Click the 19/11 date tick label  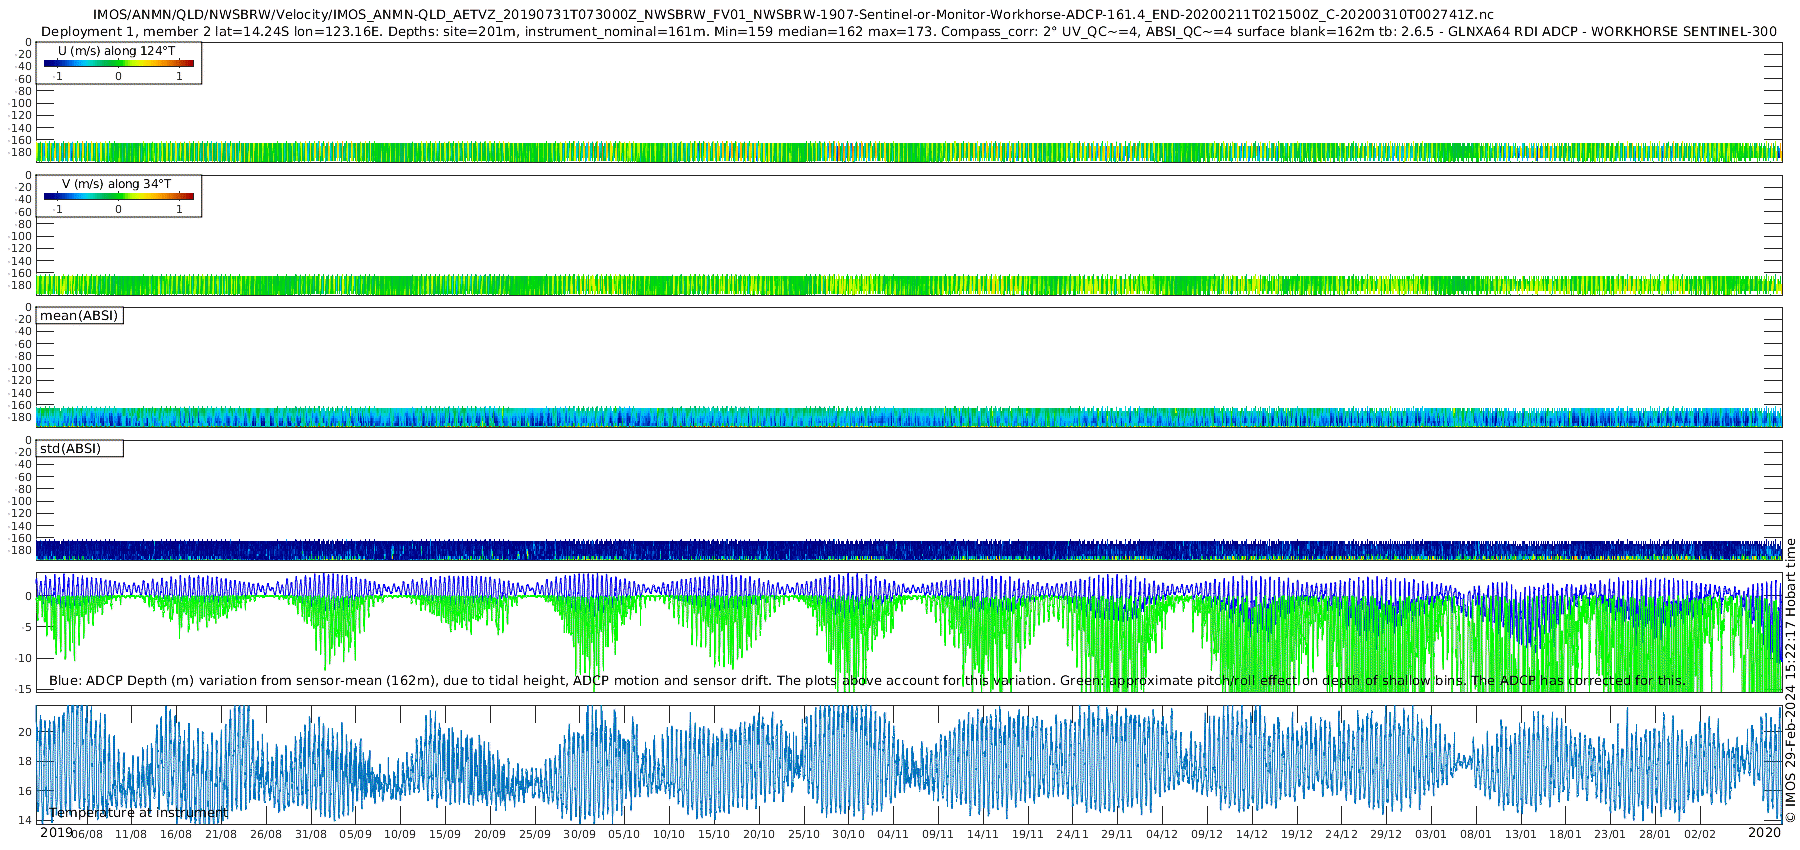(1028, 834)
